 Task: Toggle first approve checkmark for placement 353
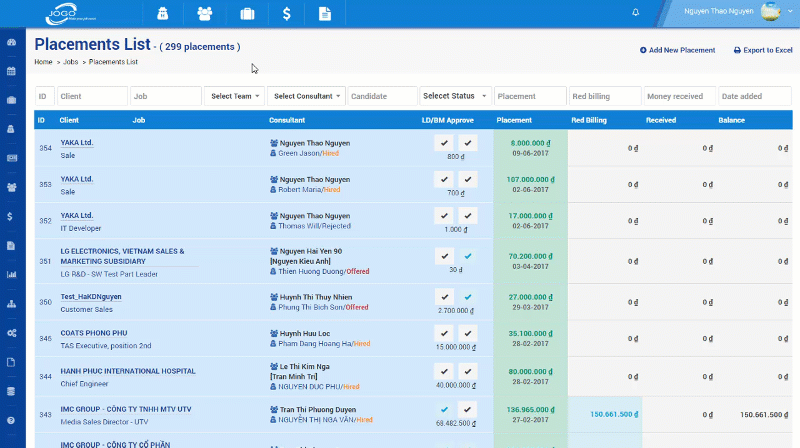pos(444,179)
